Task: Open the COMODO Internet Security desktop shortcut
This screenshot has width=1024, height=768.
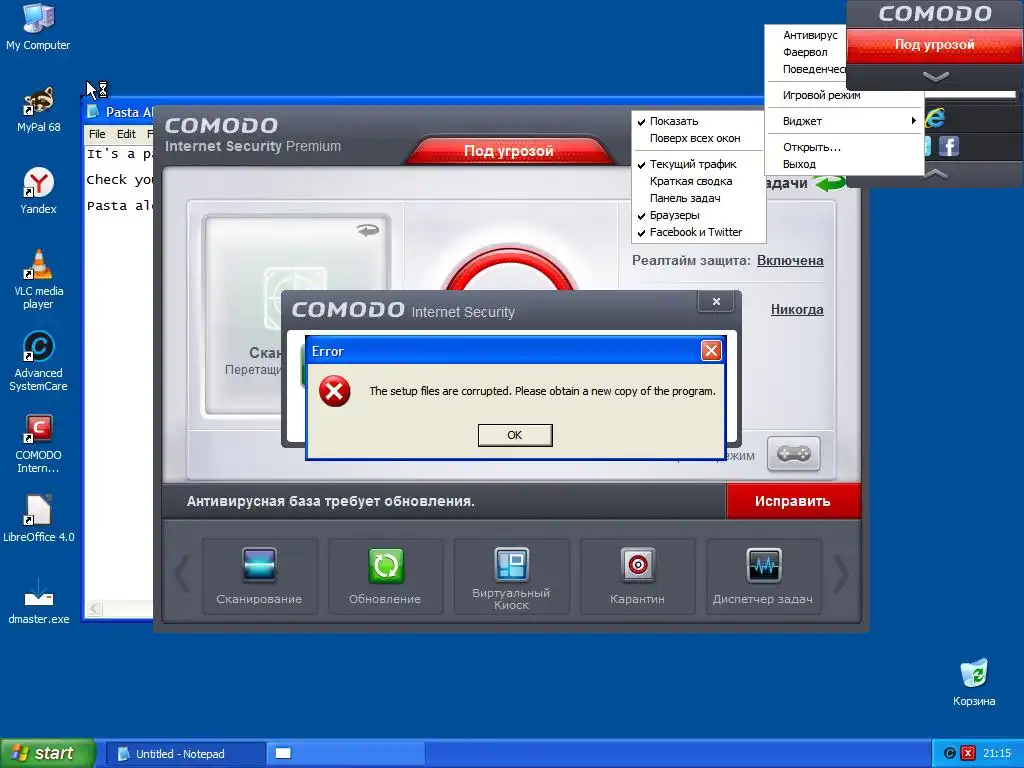Action: [38, 443]
